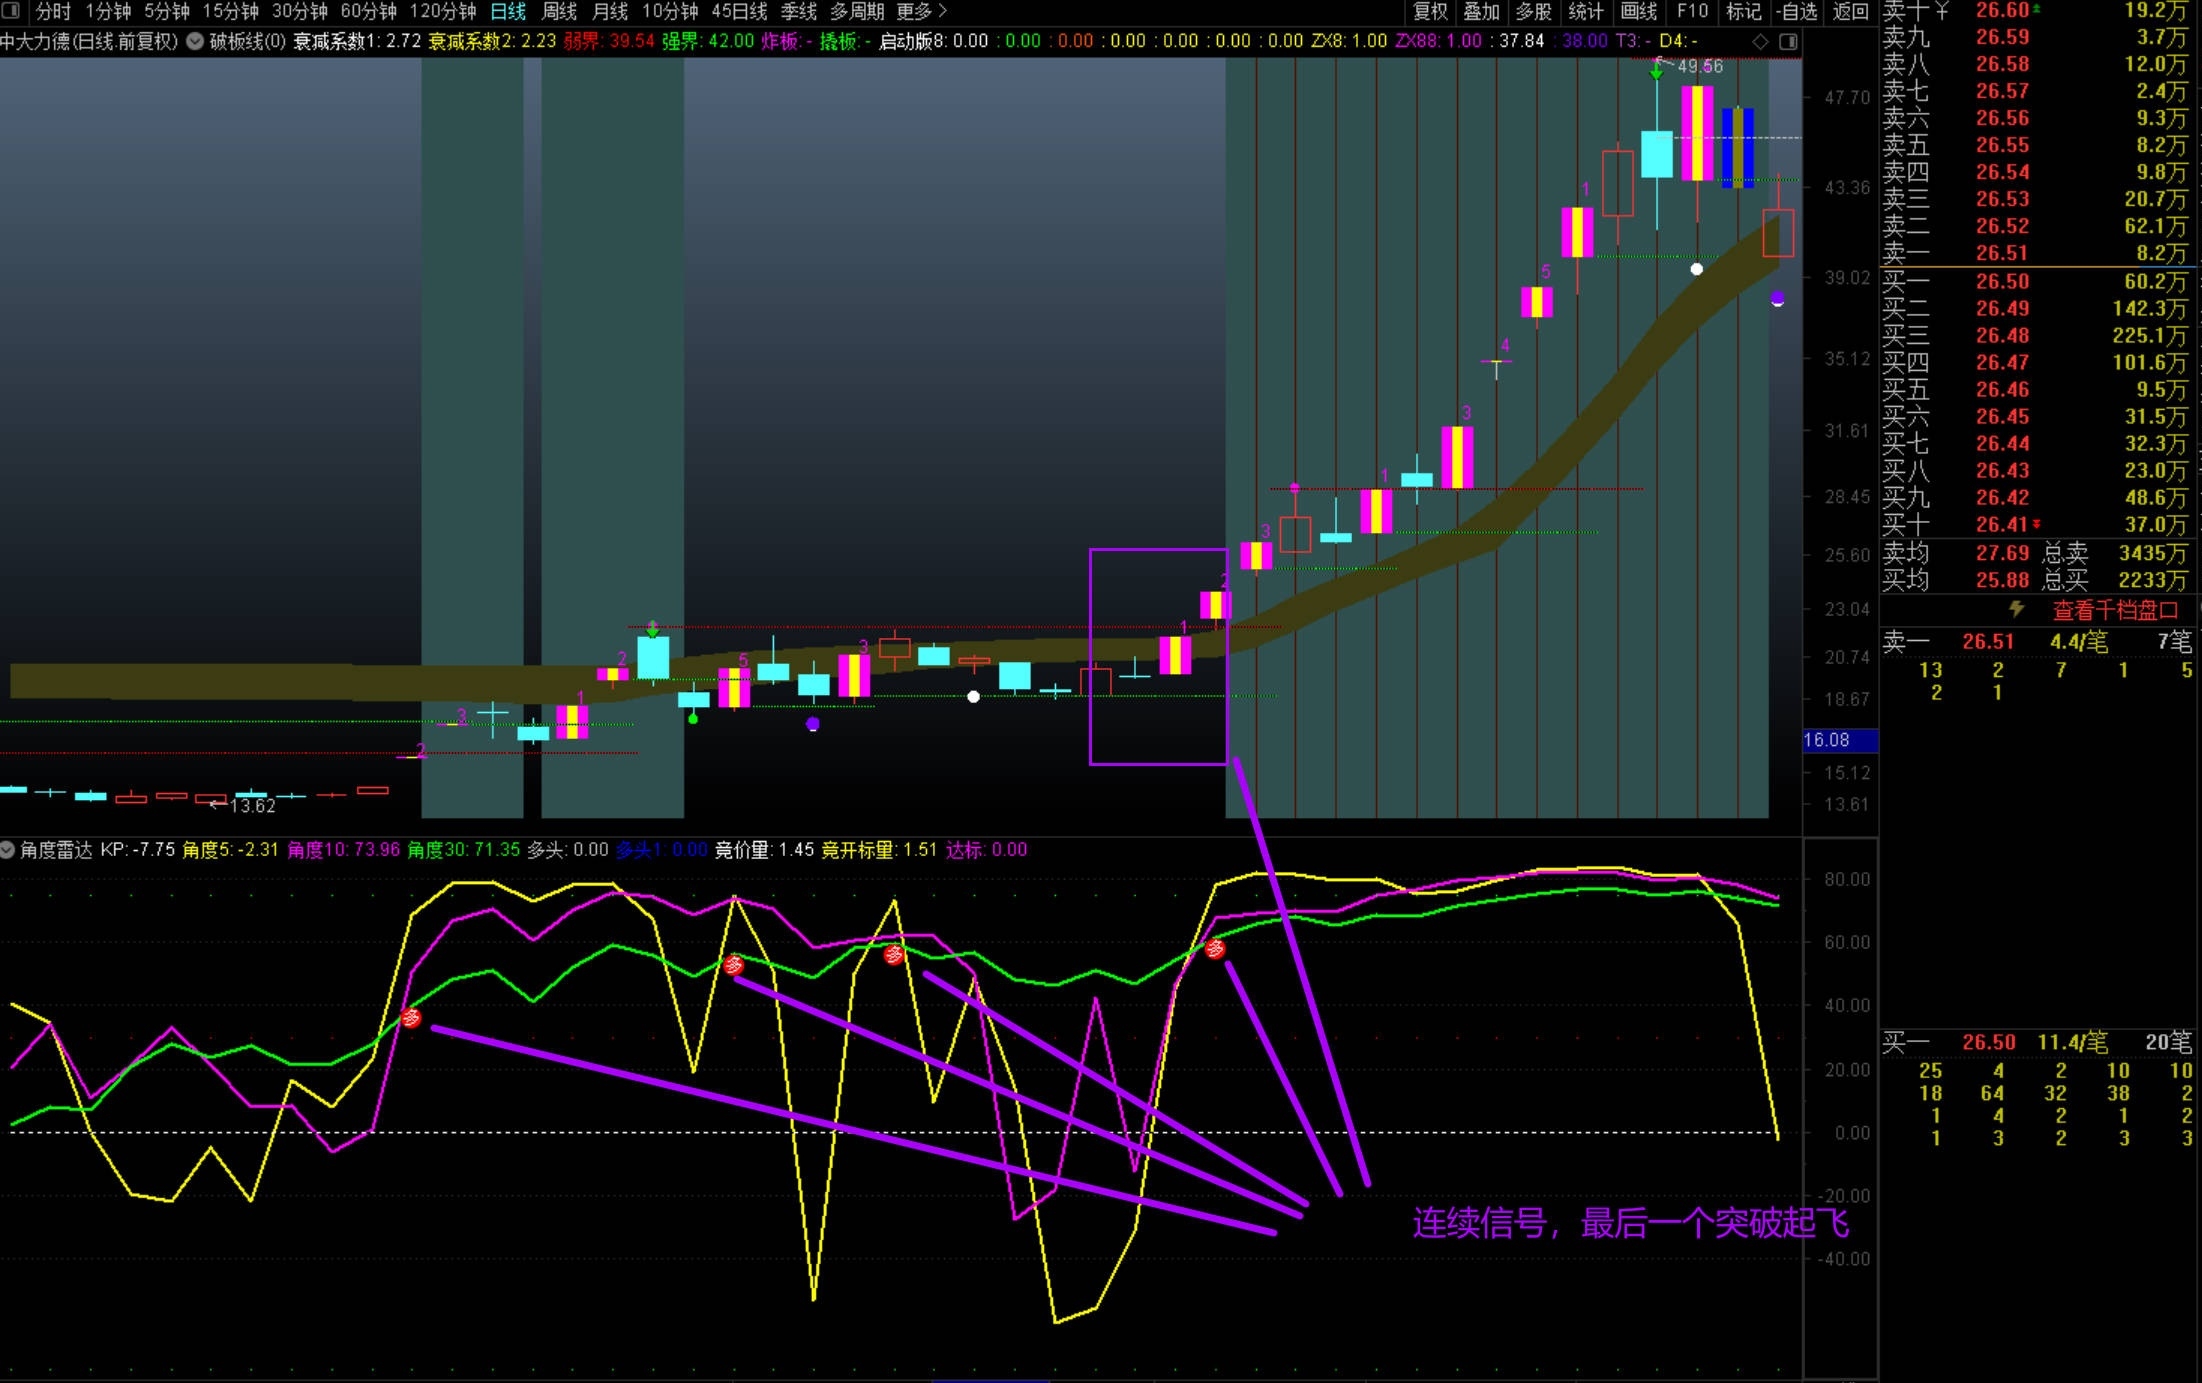
Task: Click the side panel toggle icon beside diamond
Action: [1788, 41]
